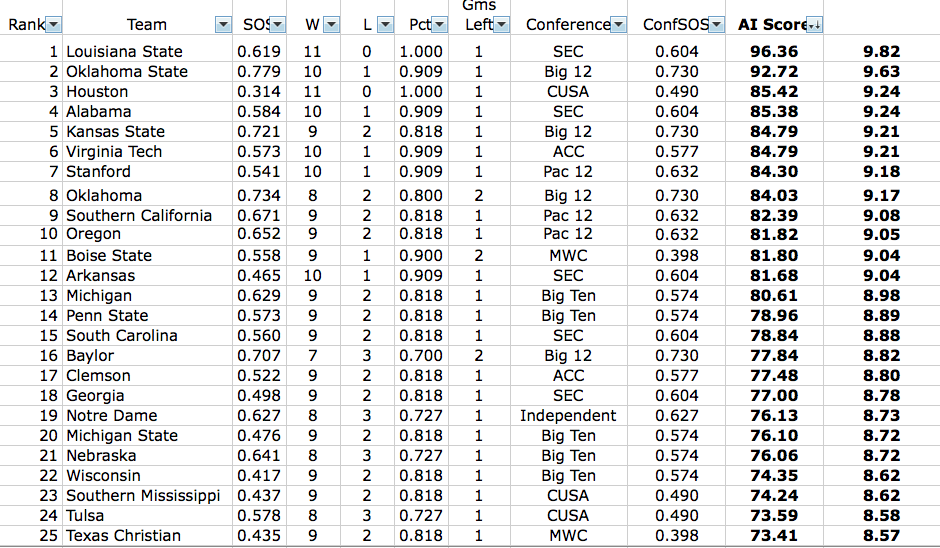The height and width of the screenshot is (548, 940).
Task: Click the AI Score value 73.41
Action: click(774, 535)
